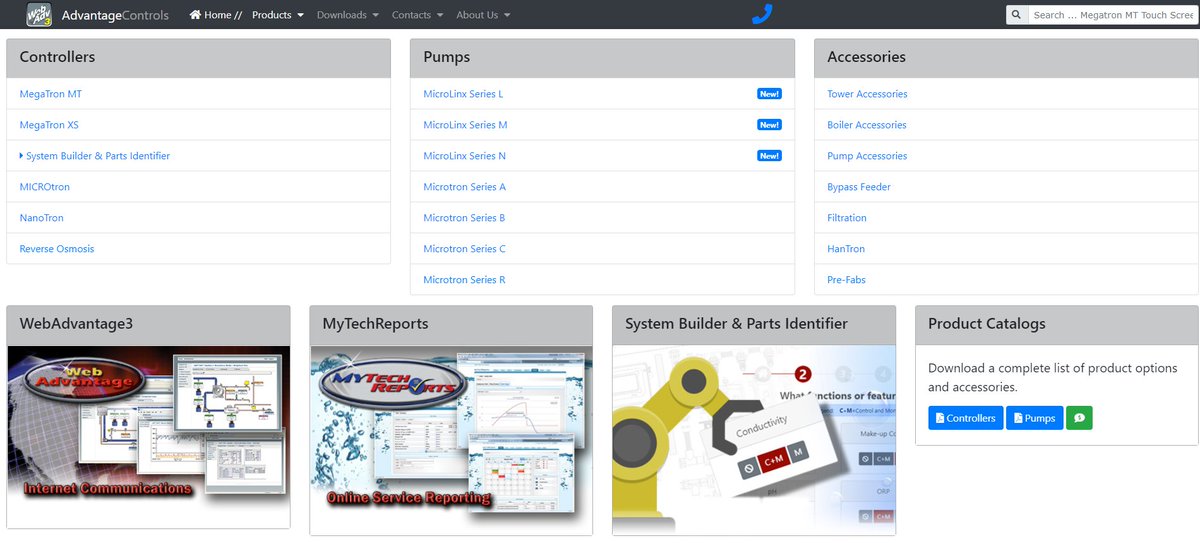Image resolution: width=1200 pixels, height=543 pixels.
Task: Focus the search input field
Action: 1111,15
